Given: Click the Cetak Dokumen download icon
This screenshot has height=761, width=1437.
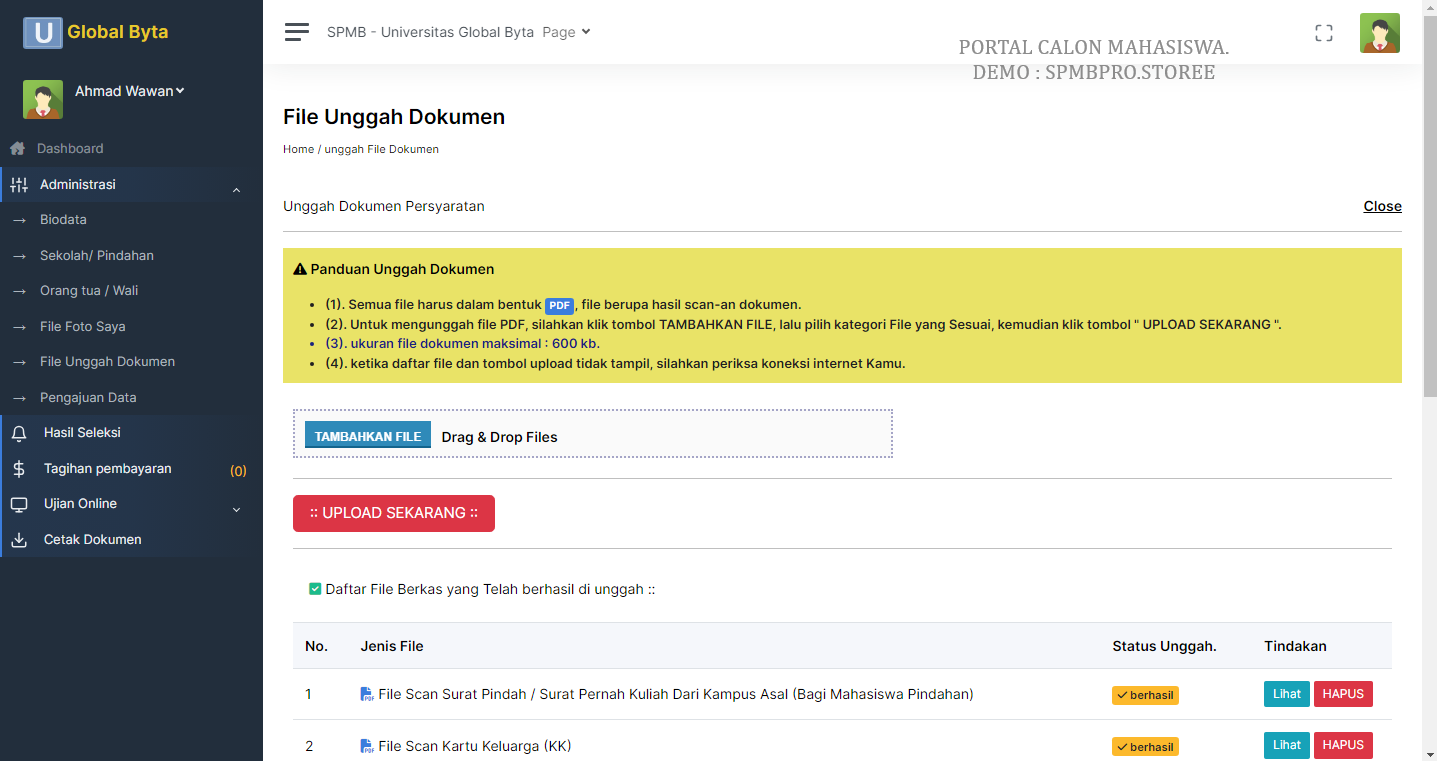Looking at the screenshot, I should pyautogui.click(x=19, y=540).
